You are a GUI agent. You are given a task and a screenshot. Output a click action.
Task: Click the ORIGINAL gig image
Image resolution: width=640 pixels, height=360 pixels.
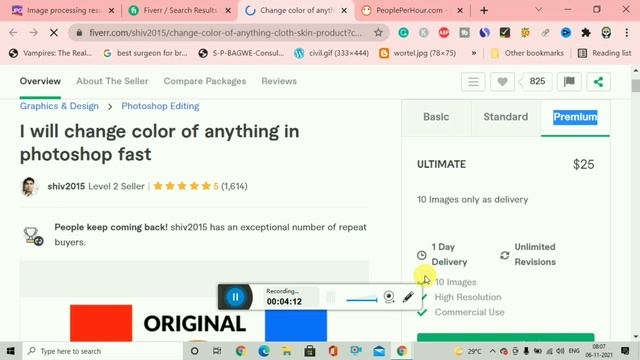point(194,301)
